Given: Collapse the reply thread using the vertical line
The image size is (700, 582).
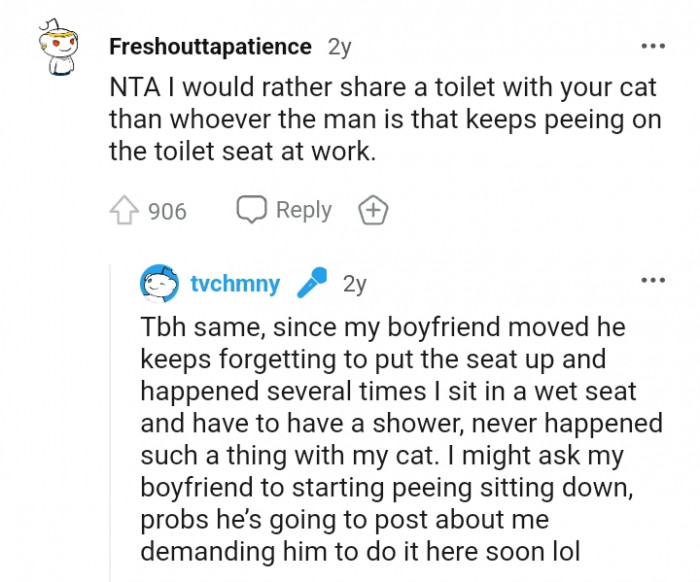Looking at the screenshot, I should pyautogui.click(x=110, y=422).
